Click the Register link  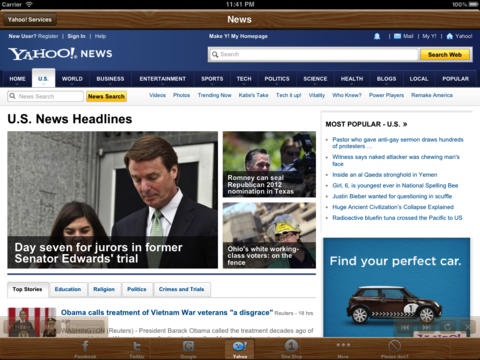click(x=48, y=36)
